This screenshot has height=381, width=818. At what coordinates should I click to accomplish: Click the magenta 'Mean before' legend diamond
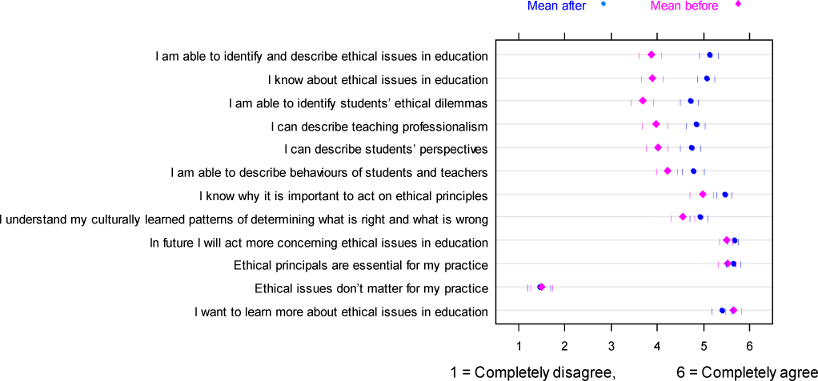coord(738,4)
